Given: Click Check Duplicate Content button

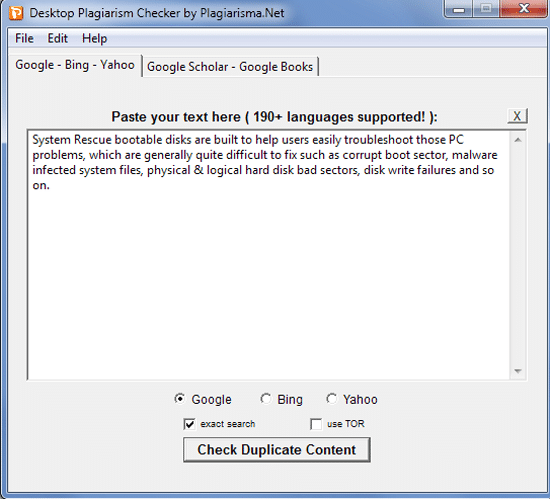Looking at the screenshot, I should [277, 450].
